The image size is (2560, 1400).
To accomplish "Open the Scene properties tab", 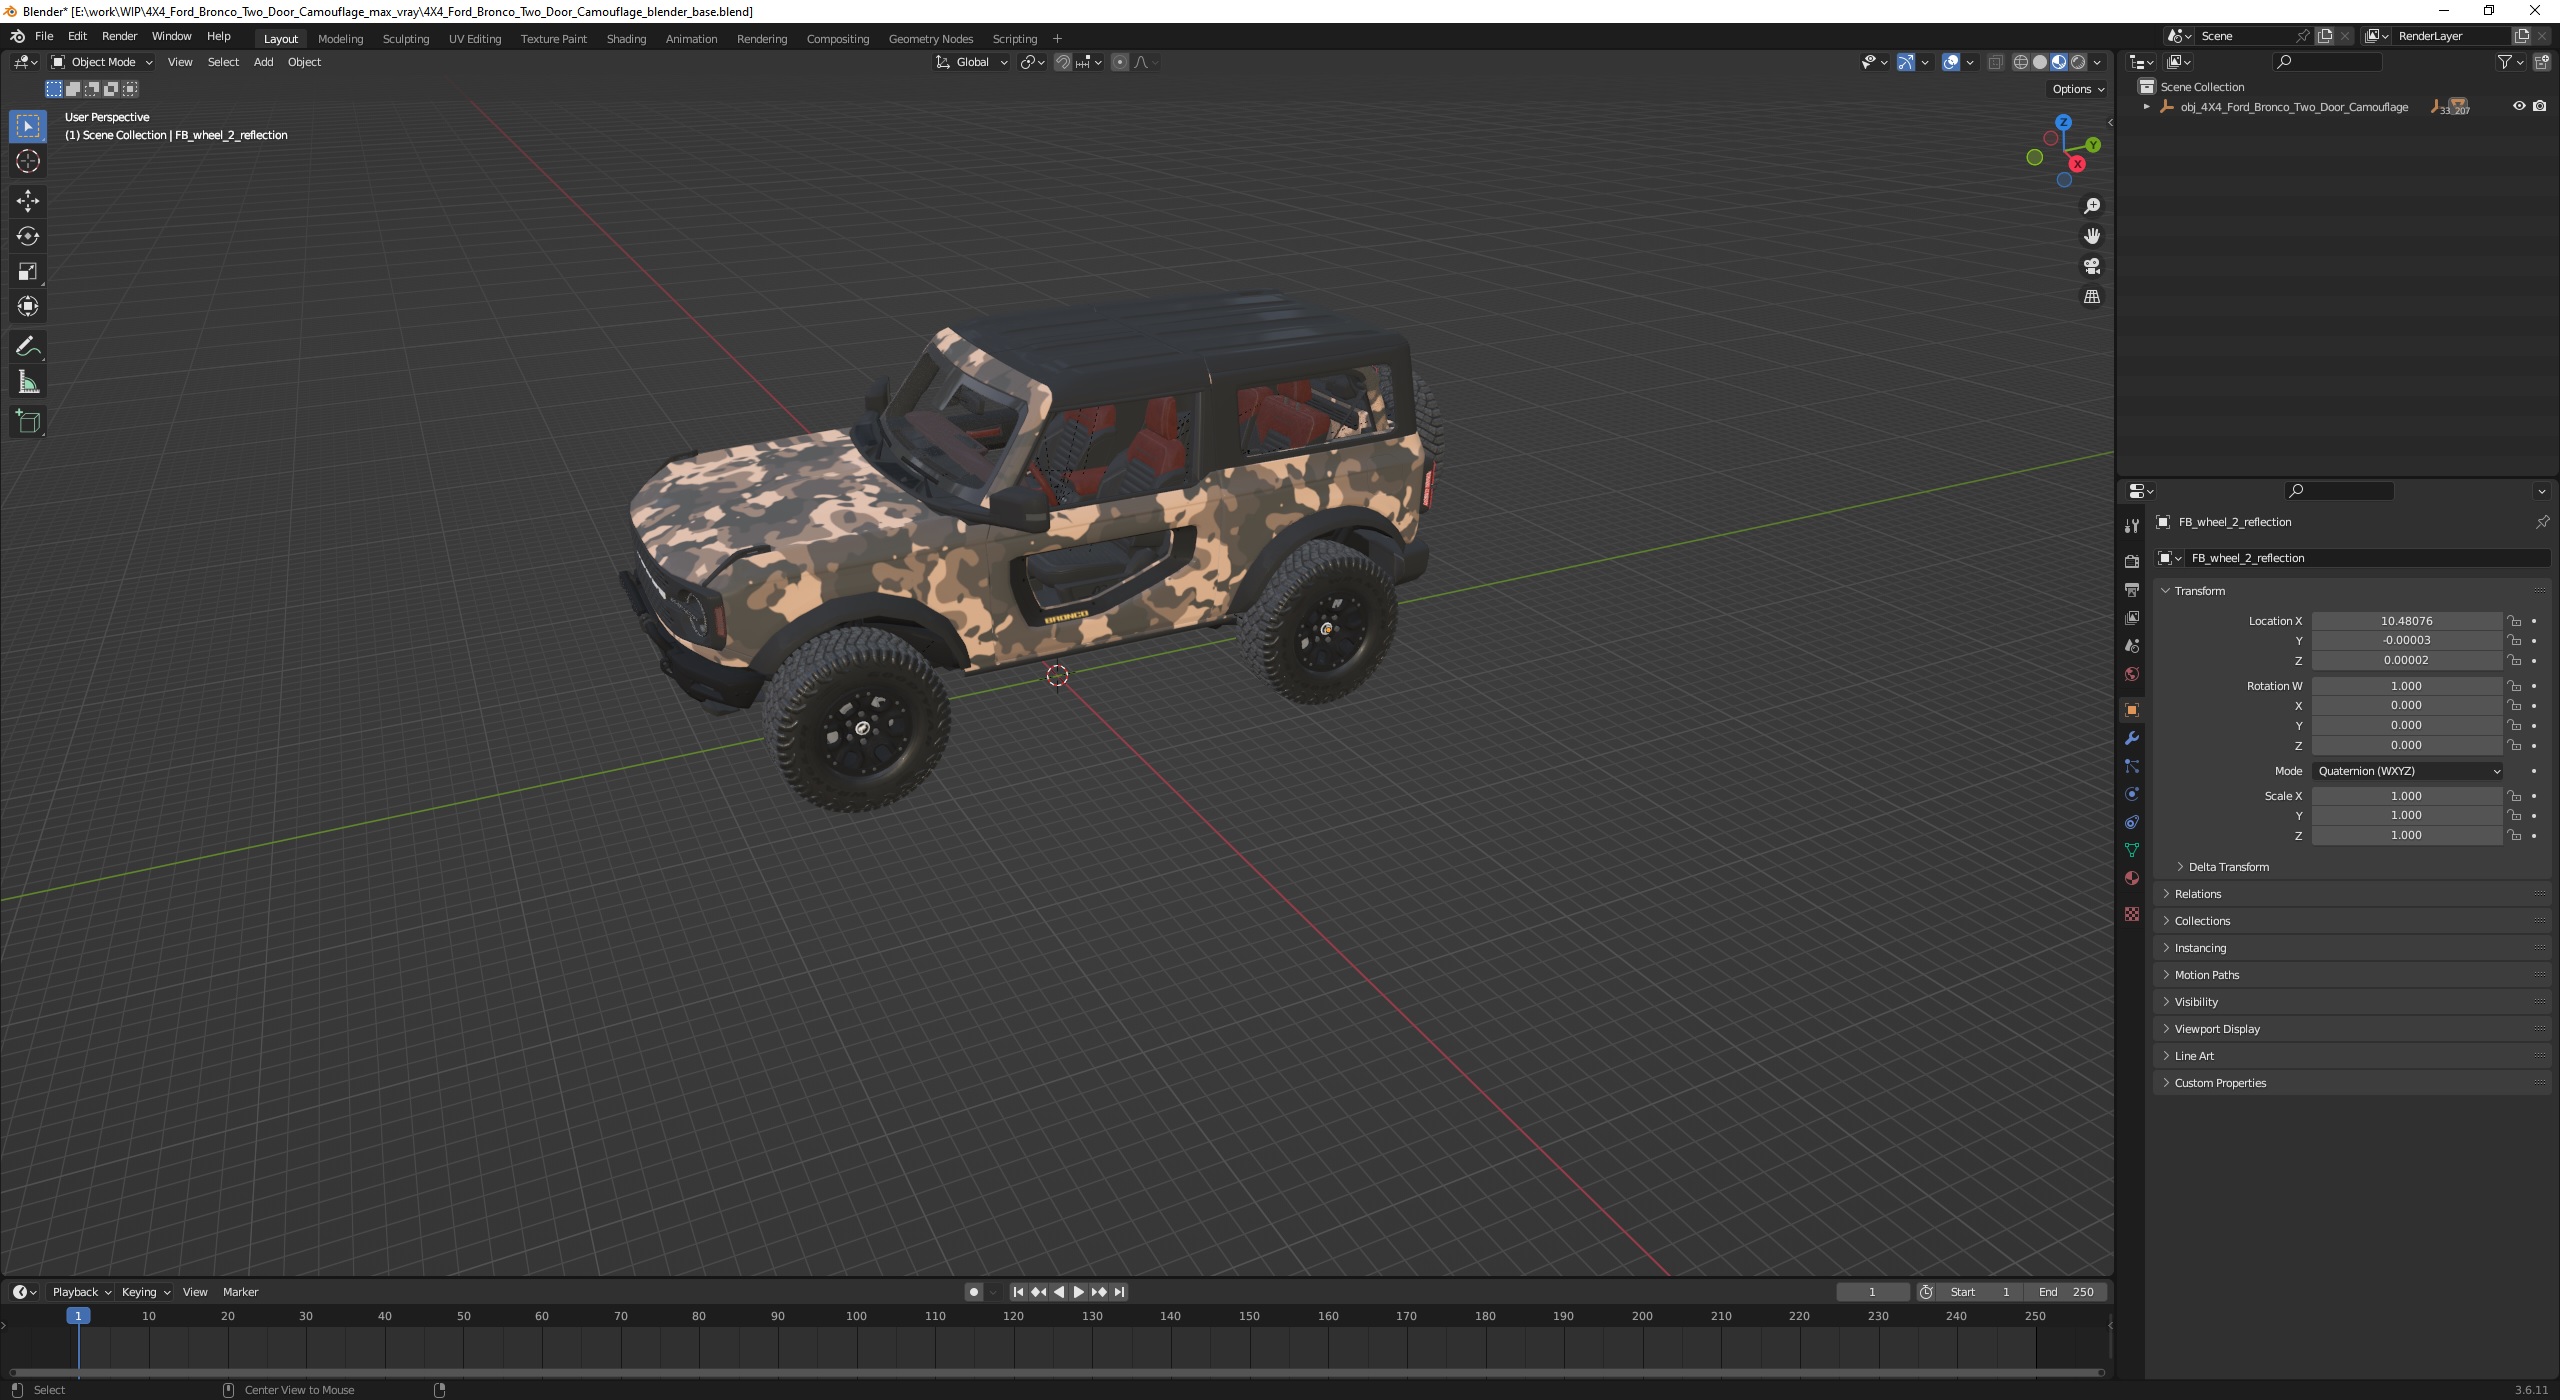I will pyautogui.click(x=2131, y=645).
